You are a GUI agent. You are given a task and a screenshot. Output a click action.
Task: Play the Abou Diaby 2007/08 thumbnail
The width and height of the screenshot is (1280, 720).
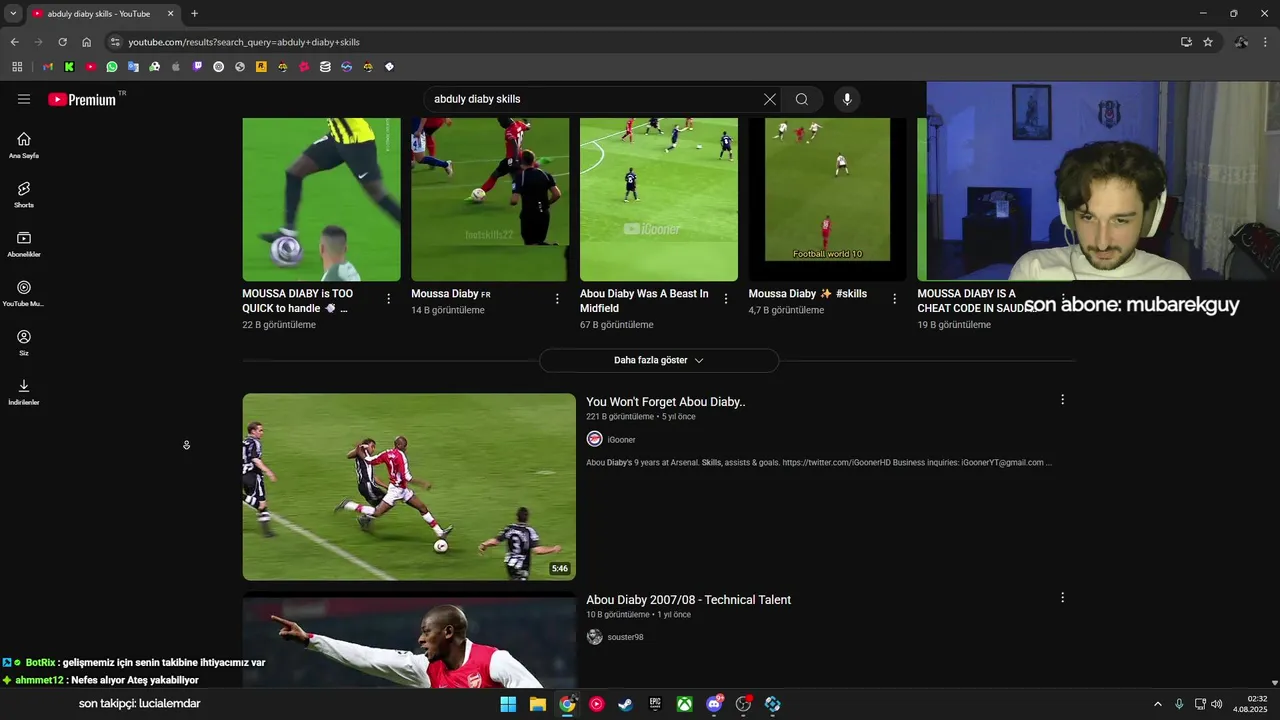pyautogui.click(x=409, y=640)
